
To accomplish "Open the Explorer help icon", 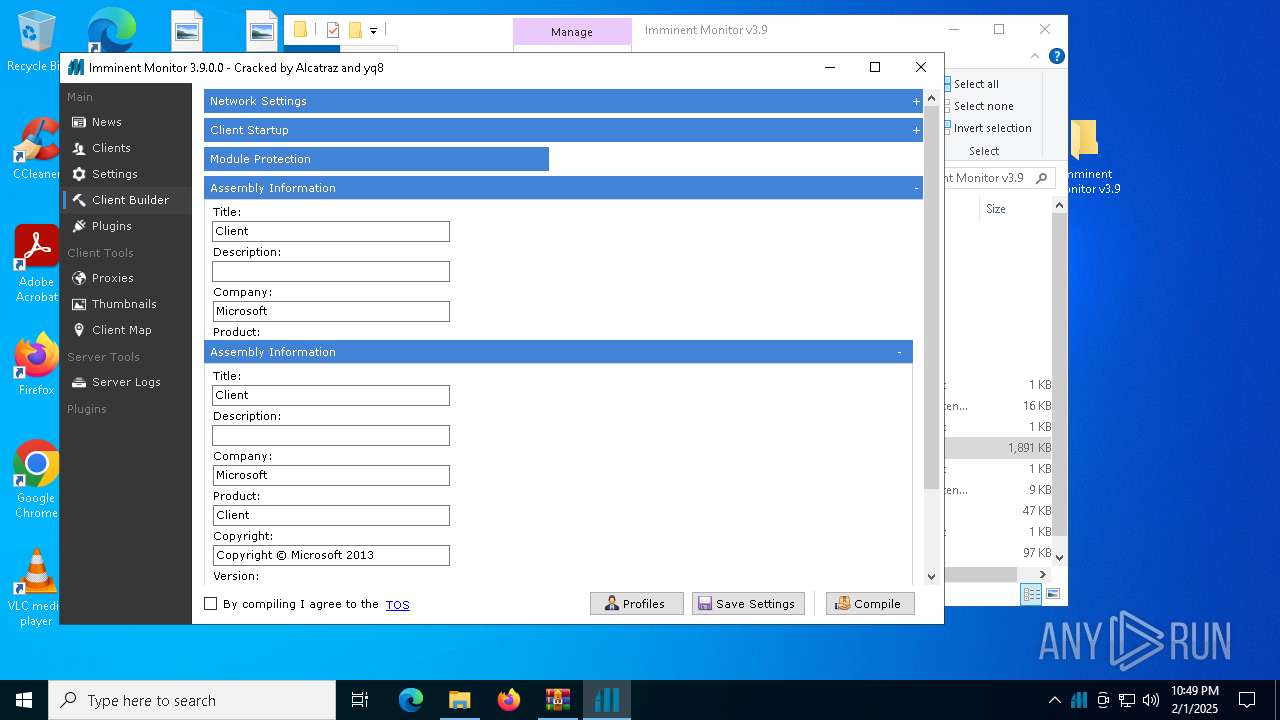I will 1056,57.
